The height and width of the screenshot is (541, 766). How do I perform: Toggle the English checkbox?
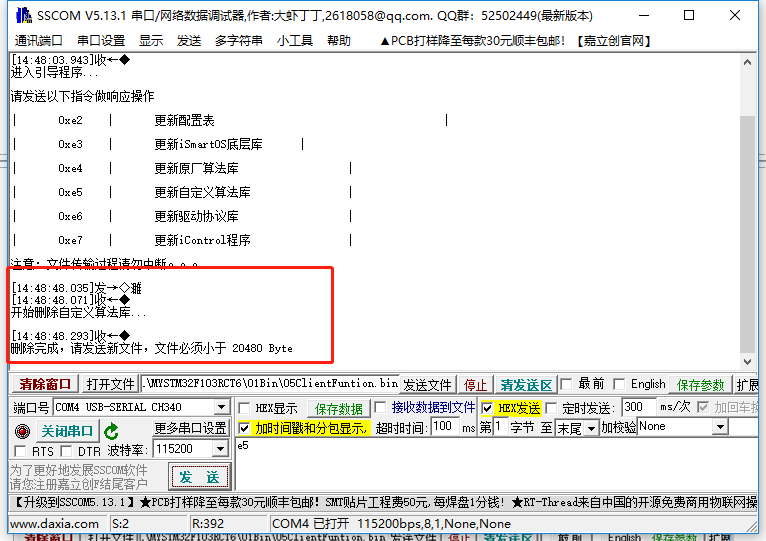pos(619,384)
